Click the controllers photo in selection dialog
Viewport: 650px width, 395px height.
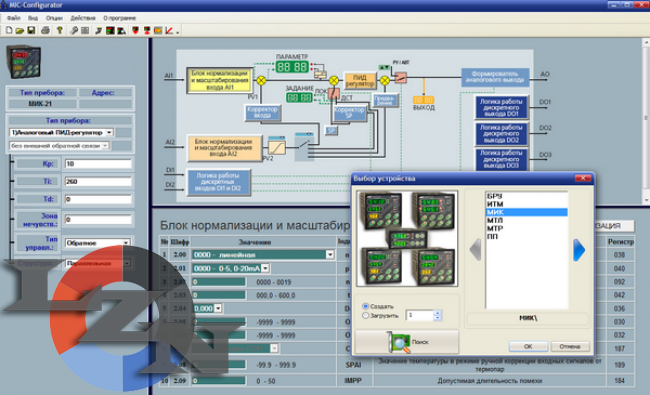pos(407,238)
